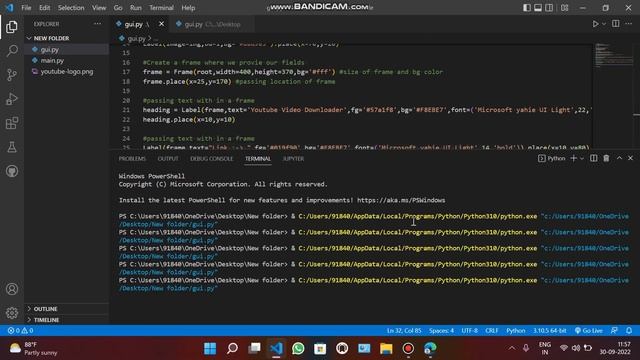Open youtube-logo.png in the Explorer
Screen dimensions: 640x360
67,71
